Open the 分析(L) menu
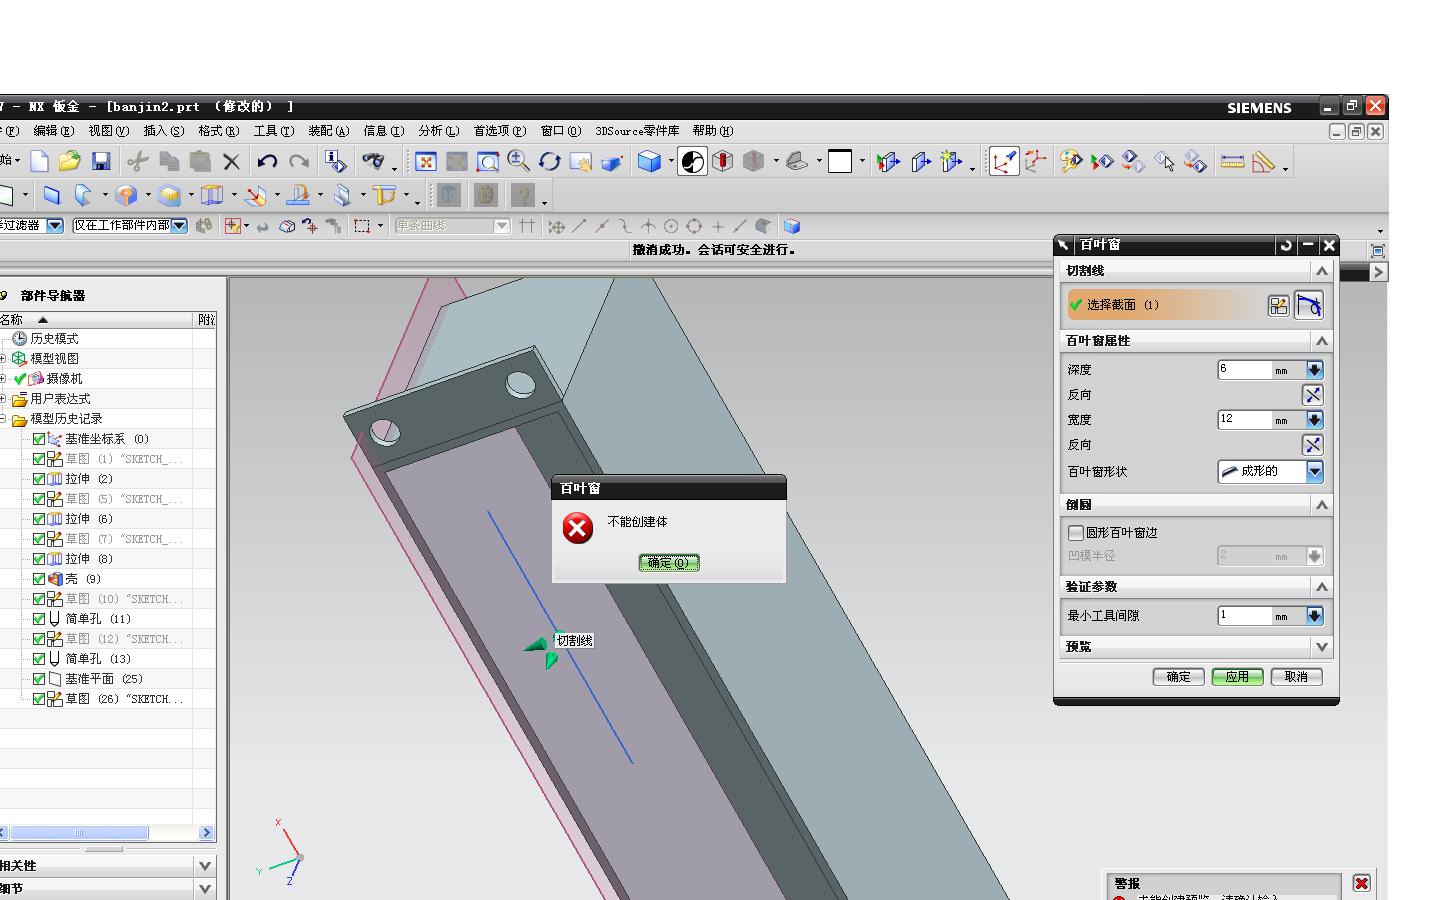Screen dimensions: 1440x900 (438, 131)
